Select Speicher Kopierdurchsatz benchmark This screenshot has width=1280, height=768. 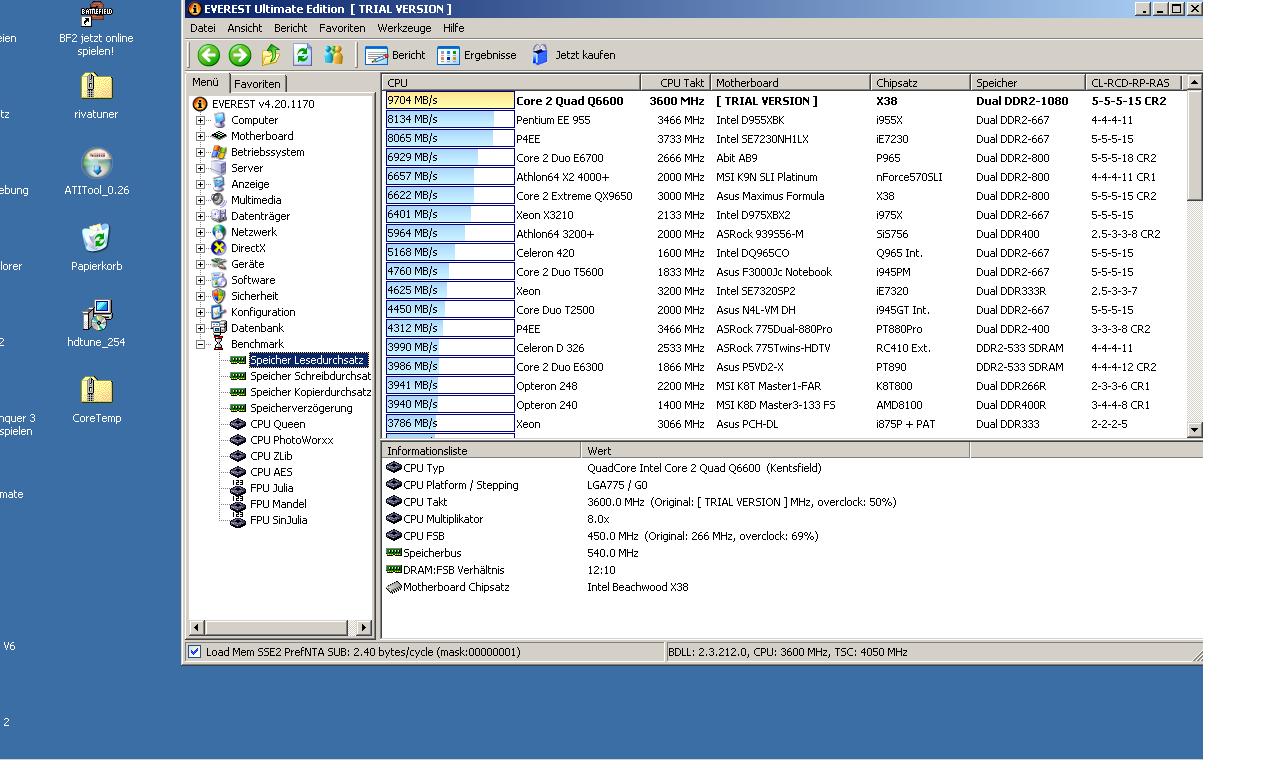tap(310, 392)
